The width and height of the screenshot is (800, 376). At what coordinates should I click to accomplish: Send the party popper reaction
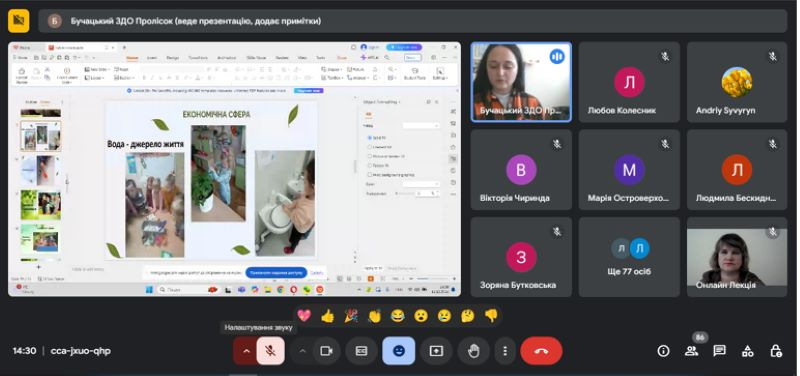point(351,316)
